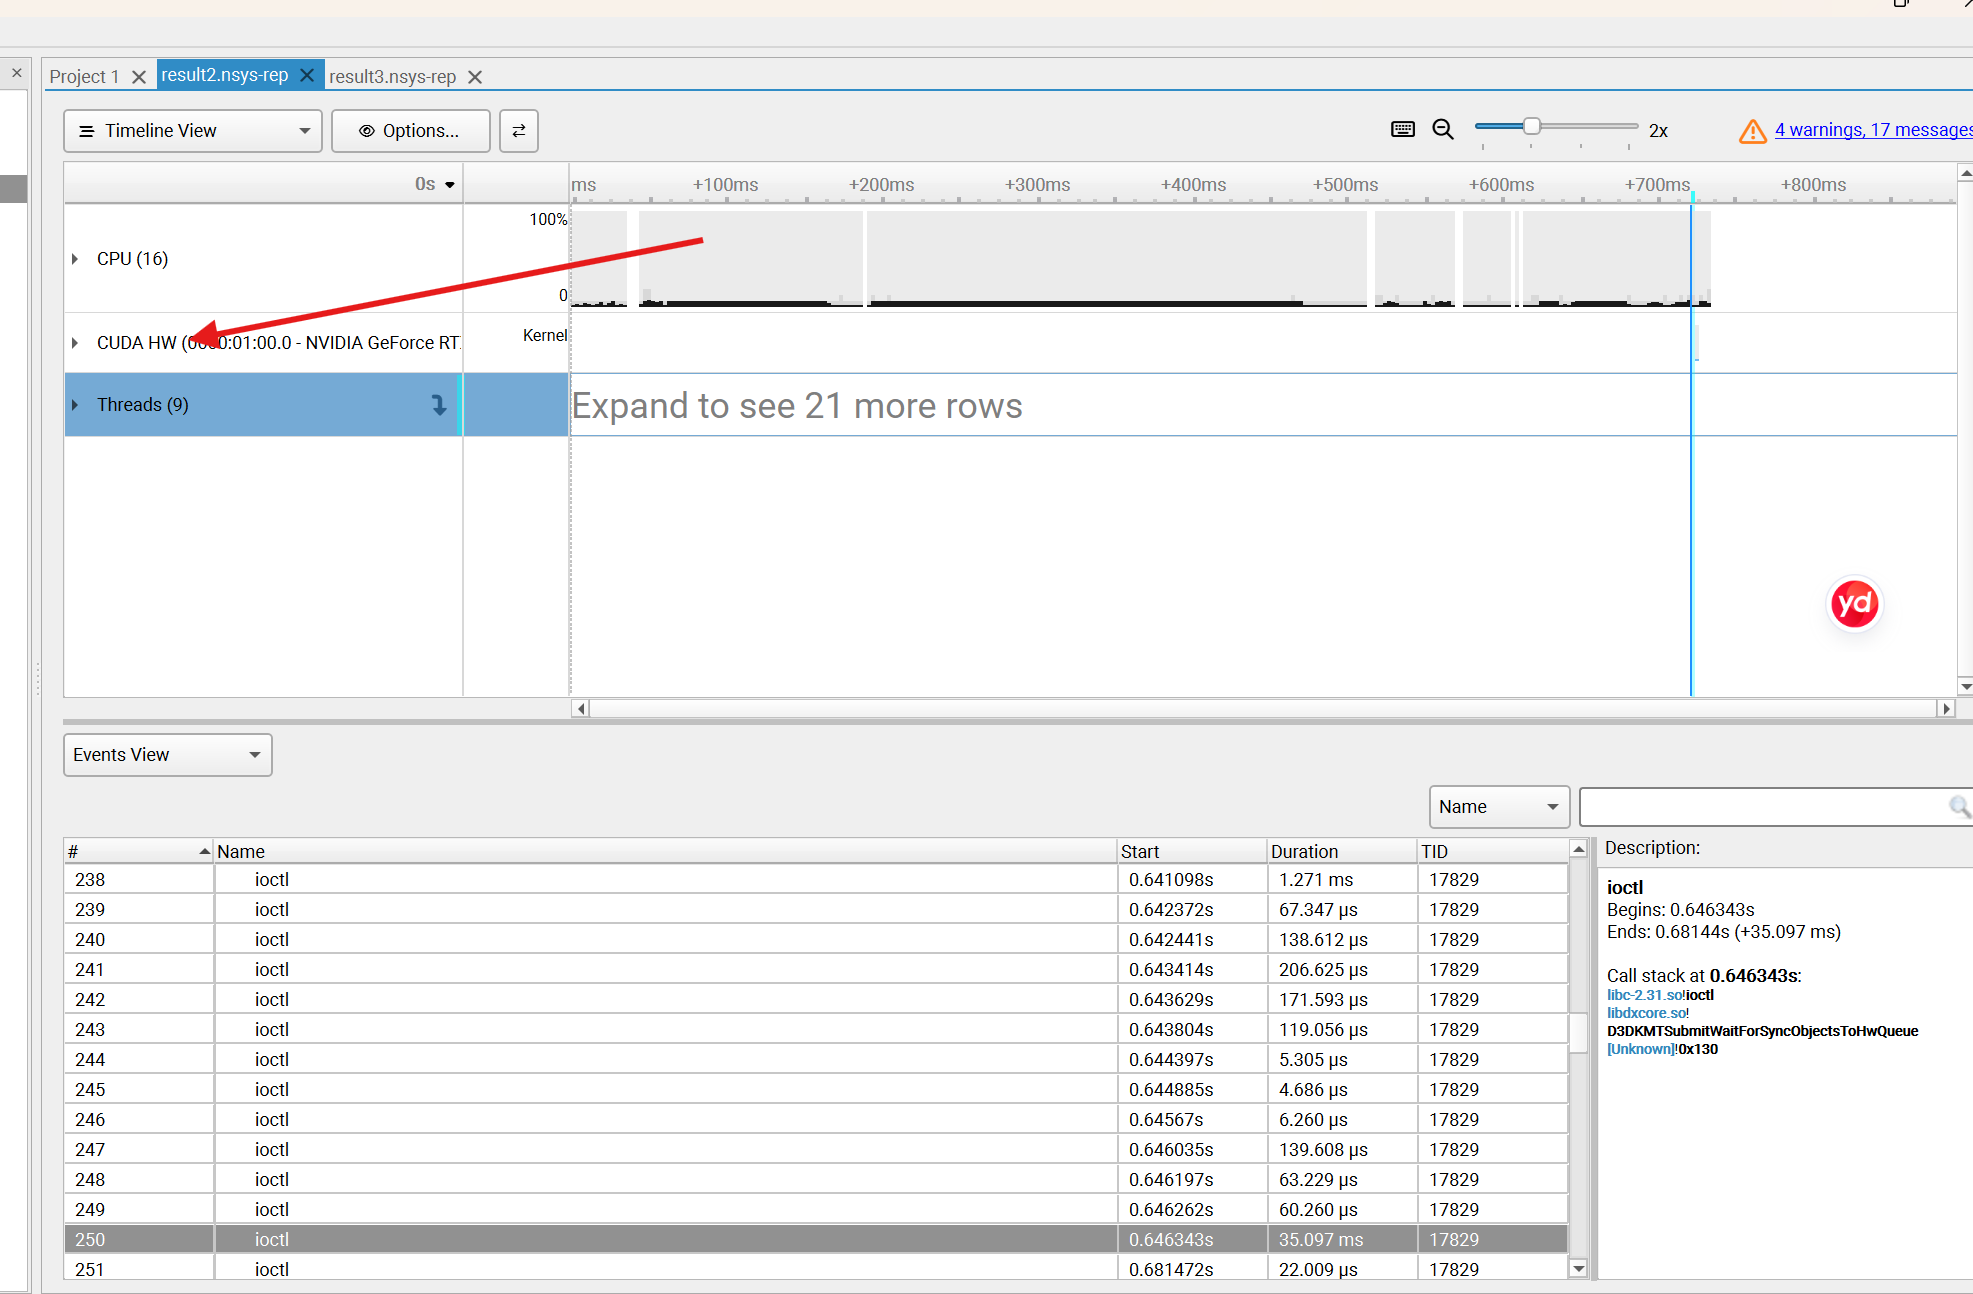This screenshot has height=1294, width=1973.
Task: Close the result2.nsys-rep tab
Action: tap(307, 75)
